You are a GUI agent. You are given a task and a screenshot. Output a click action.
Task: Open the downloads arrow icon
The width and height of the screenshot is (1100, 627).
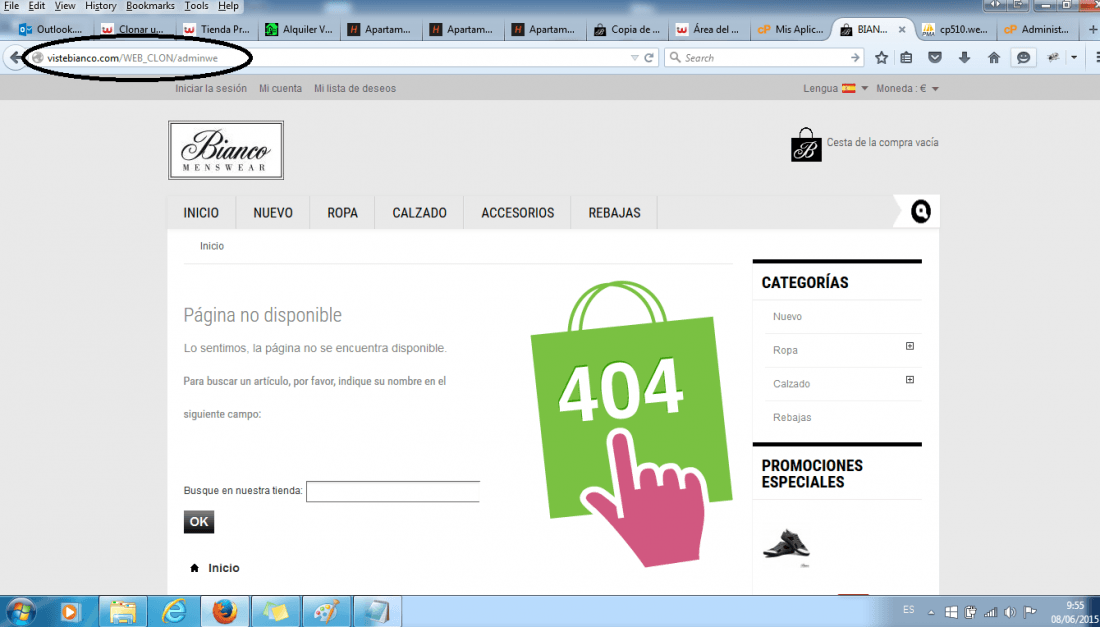(965, 58)
